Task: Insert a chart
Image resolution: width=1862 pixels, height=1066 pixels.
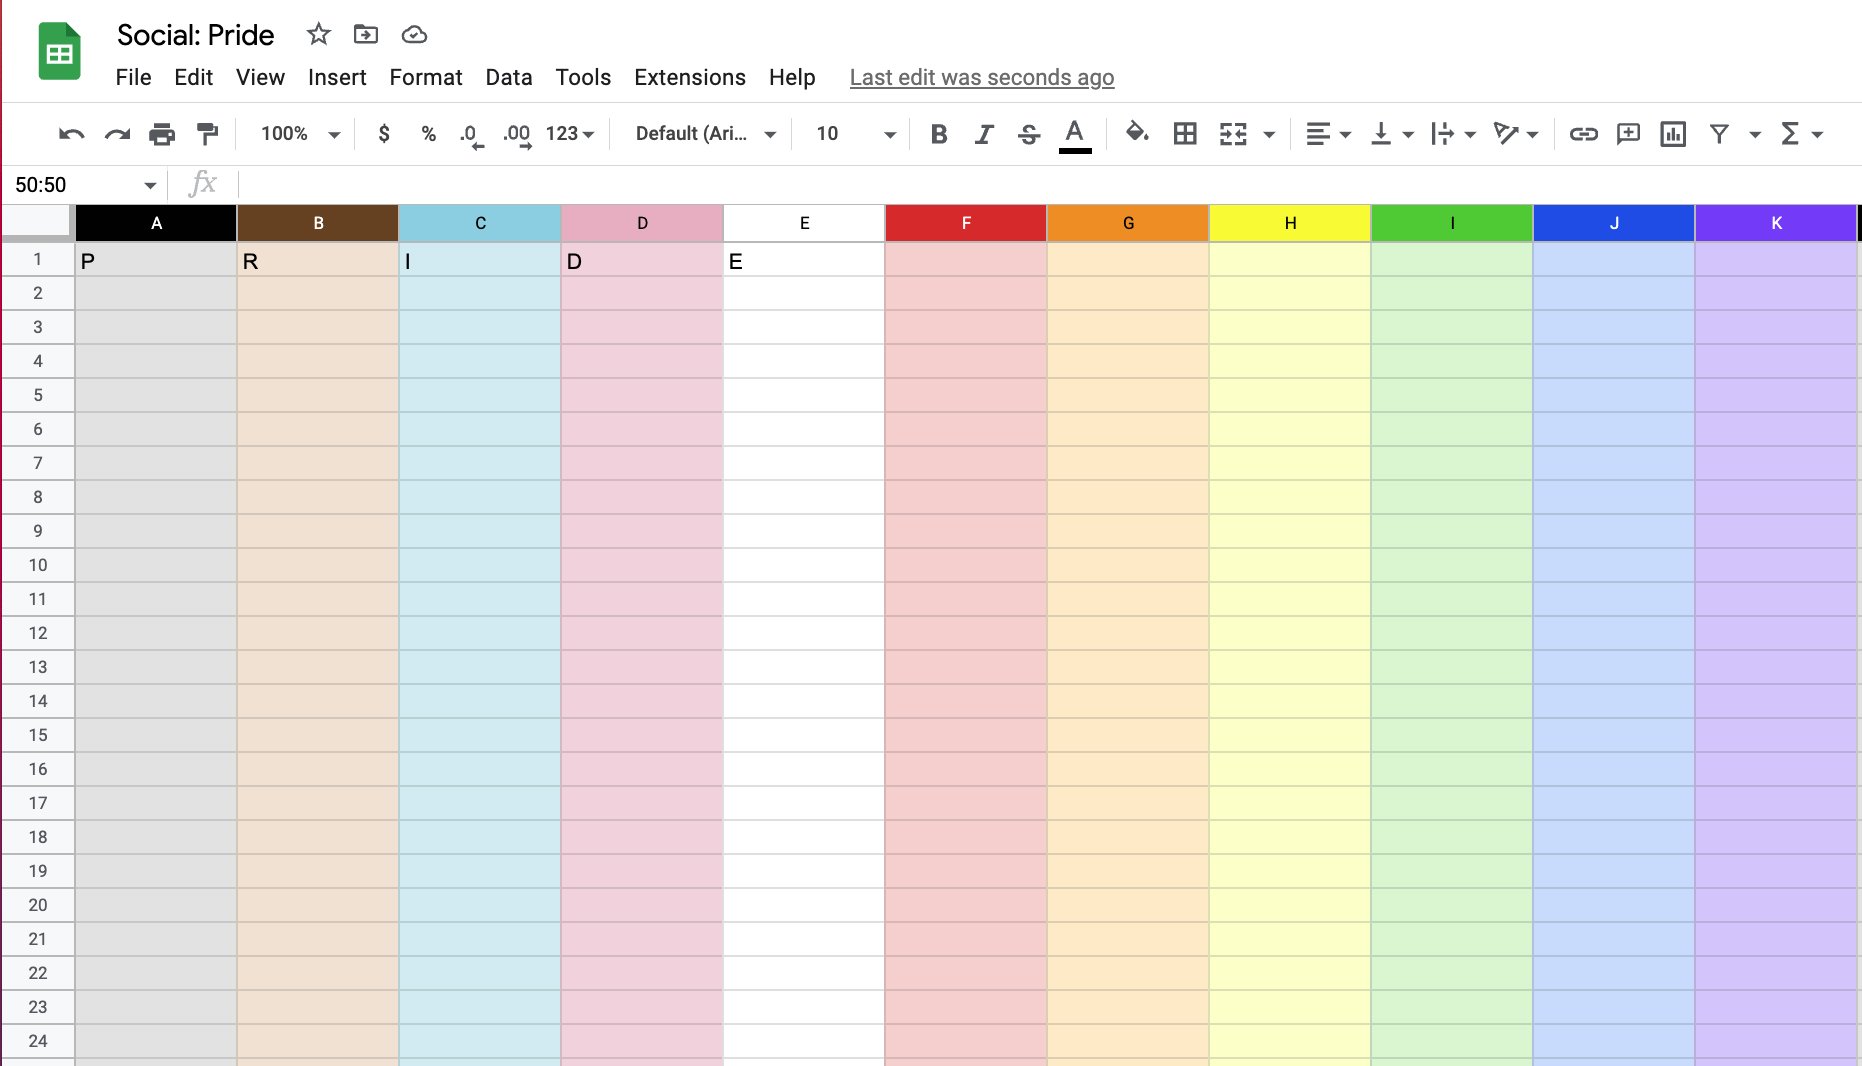Action: [x=1673, y=133]
